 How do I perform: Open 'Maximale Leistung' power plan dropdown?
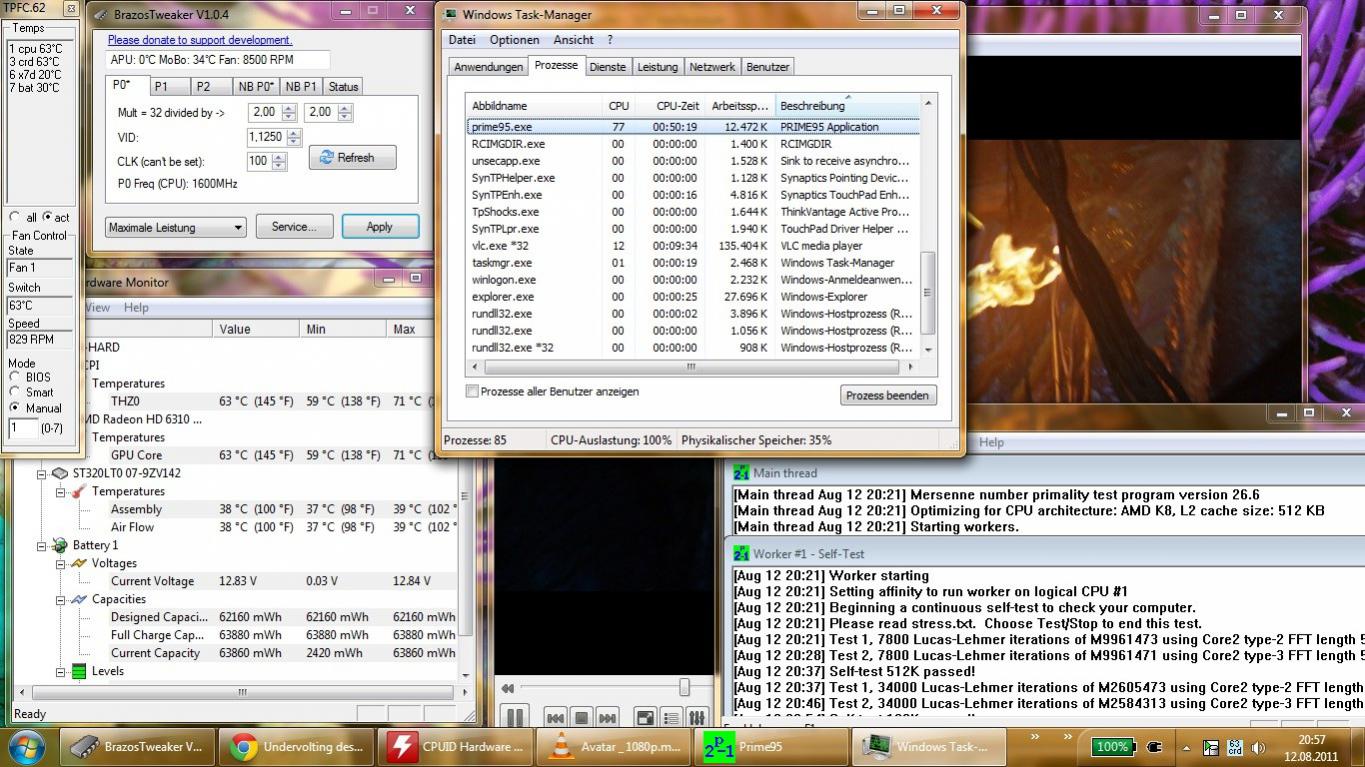pos(175,227)
